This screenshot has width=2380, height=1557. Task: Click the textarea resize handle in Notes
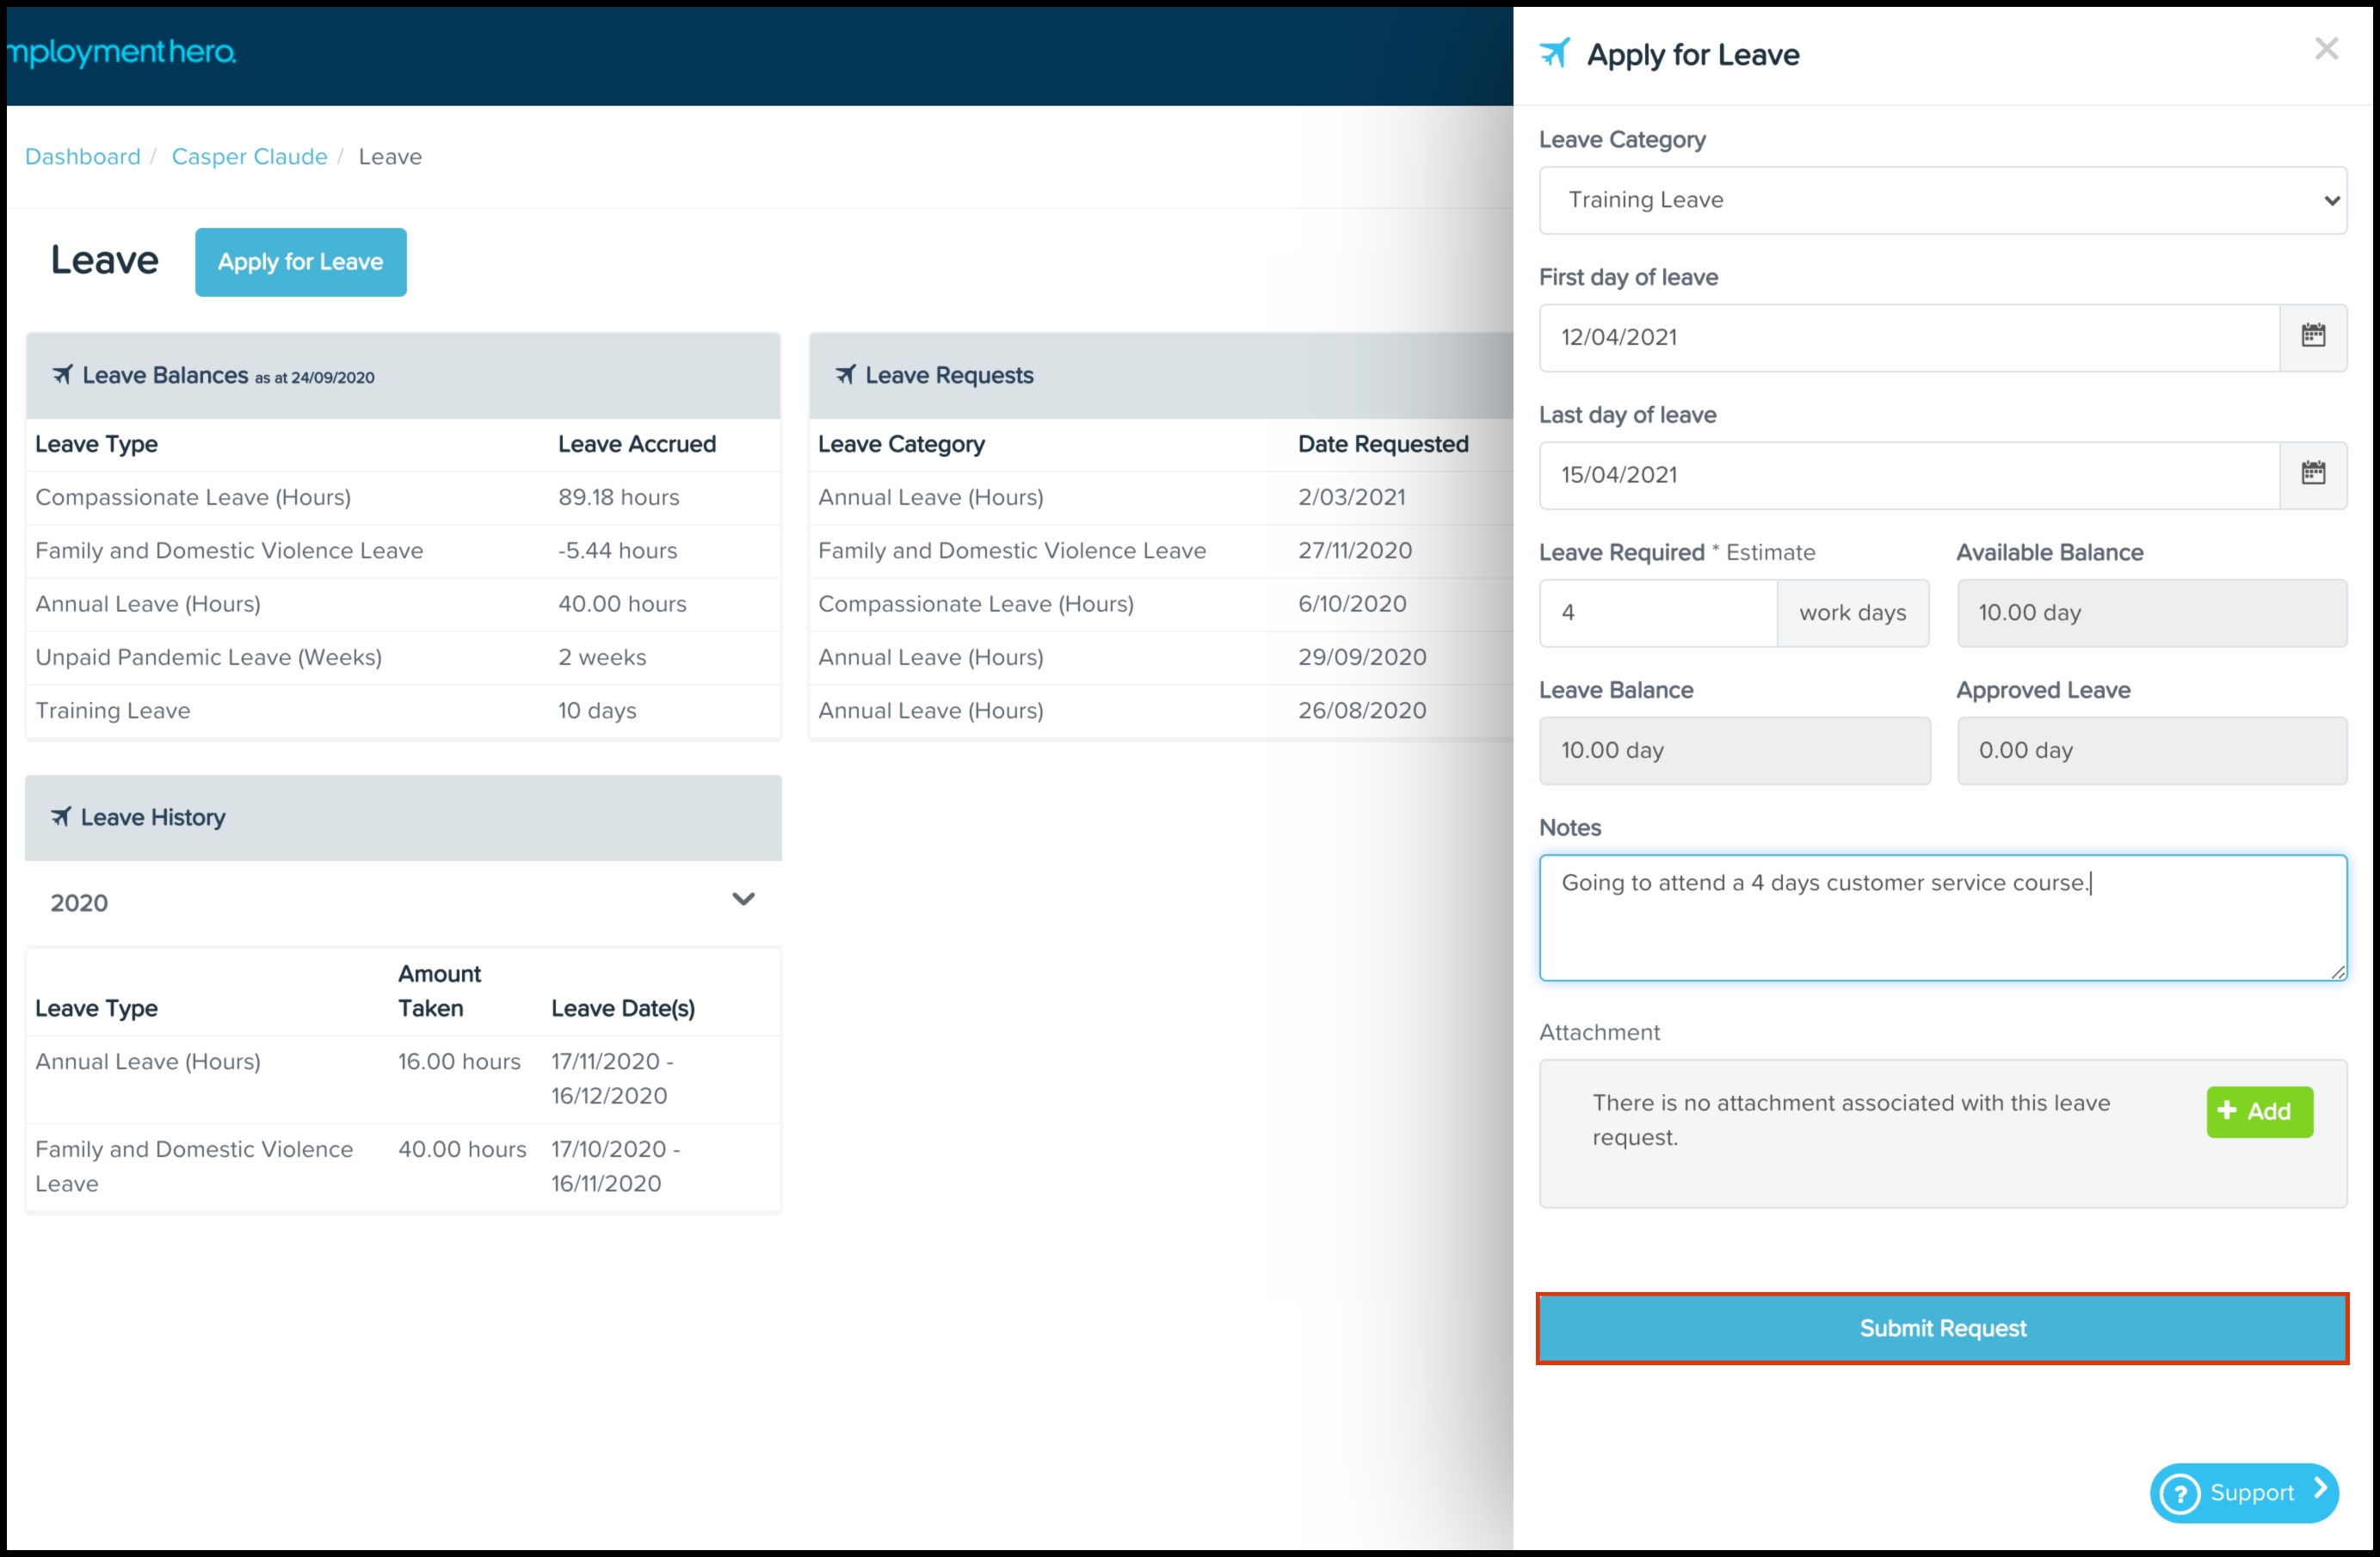click(2337, 971)
